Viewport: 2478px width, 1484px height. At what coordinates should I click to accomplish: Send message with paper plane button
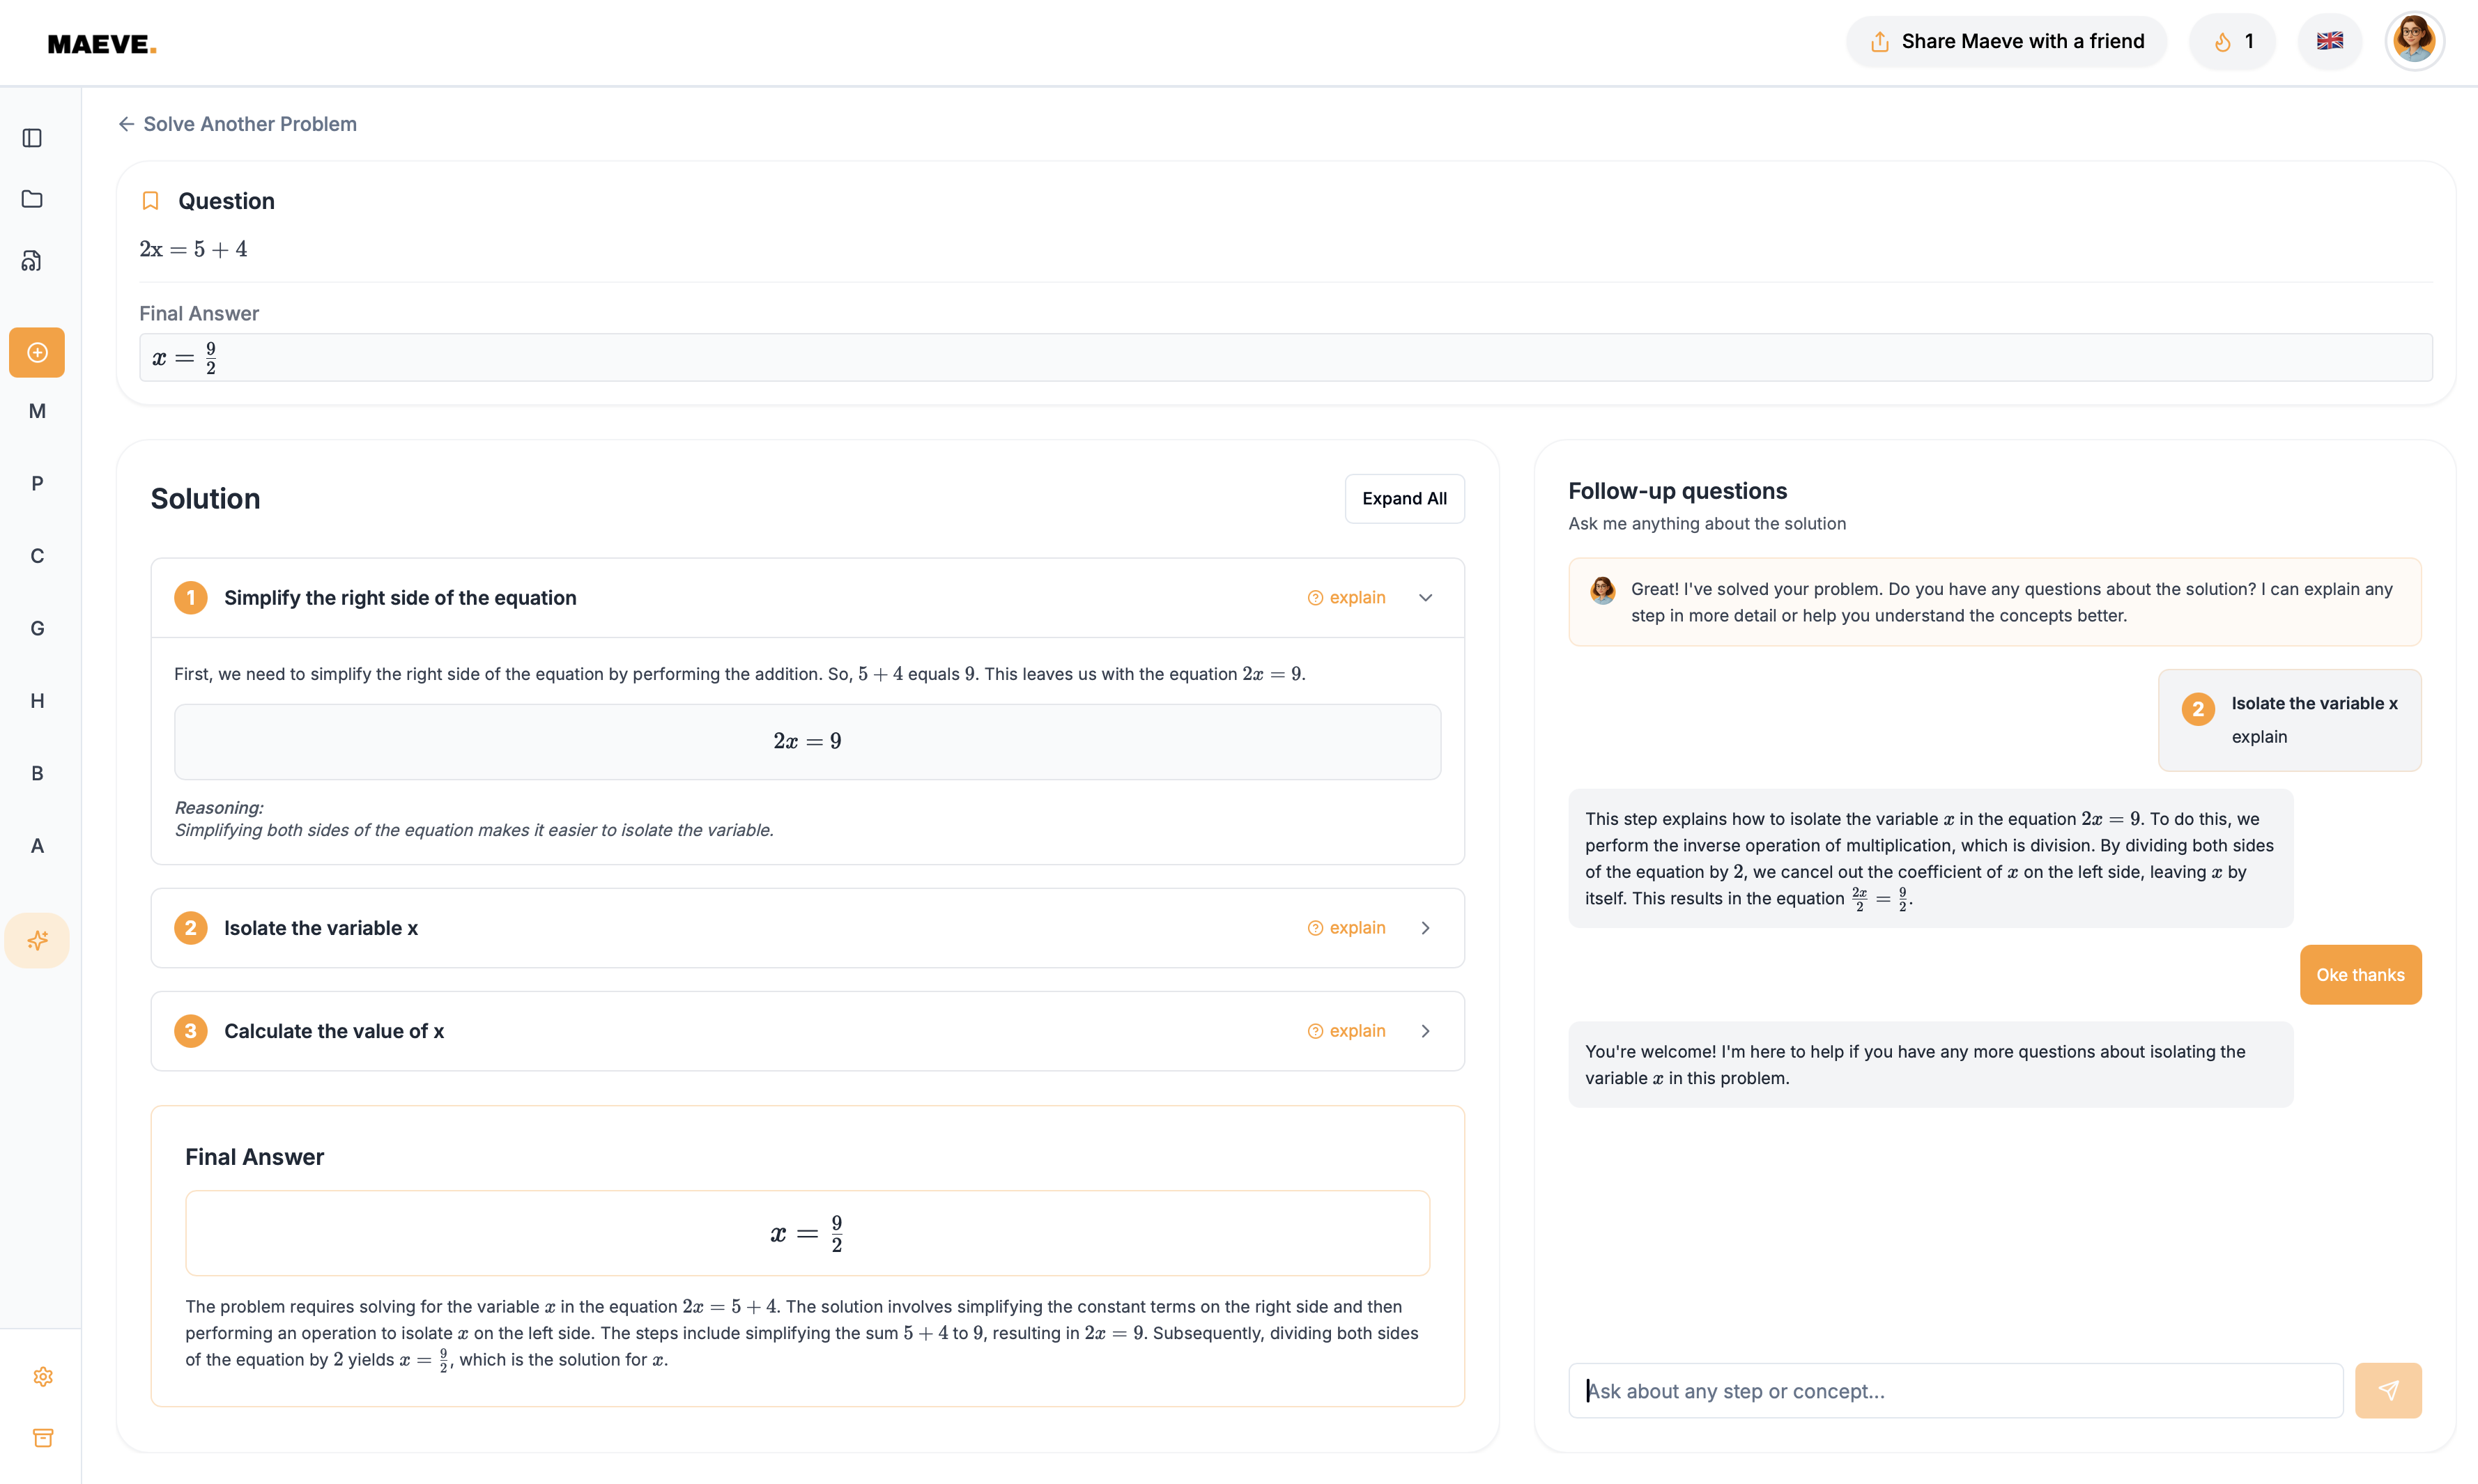tap(2387, 1390)
